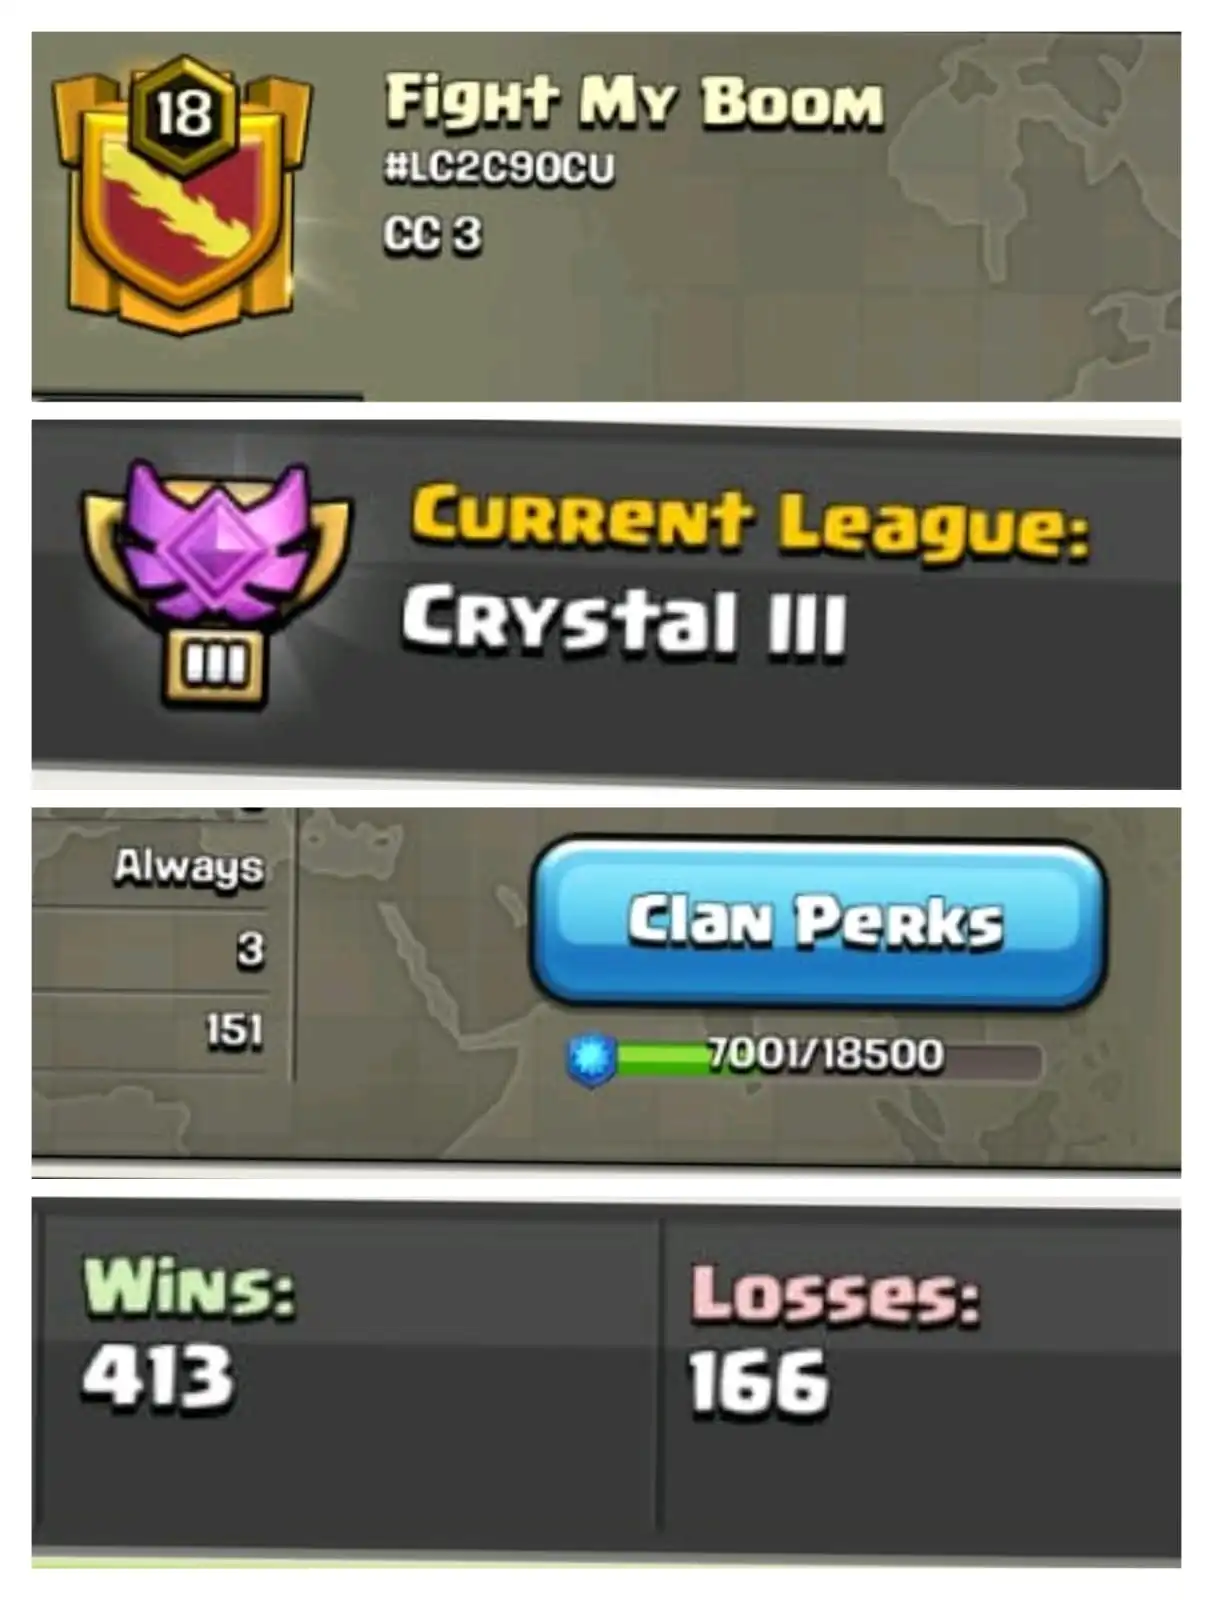1213x1600 pixels.
Task: Click the clan XP progress bar 7001/18500
Action: [x=826, y=1057]
